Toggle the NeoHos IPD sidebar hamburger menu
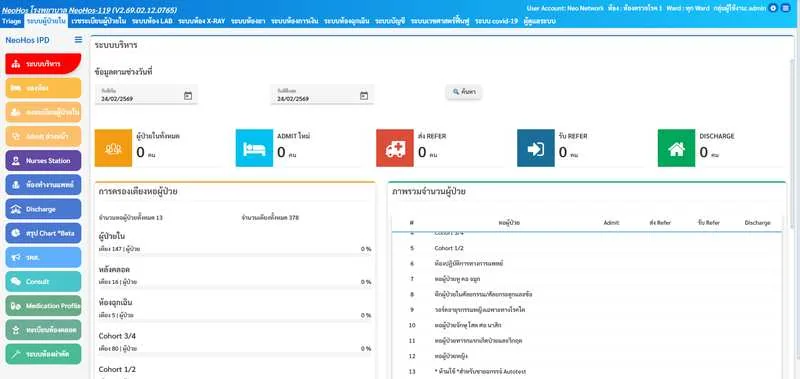Viewport: 800px width, 379px height. 78,40
